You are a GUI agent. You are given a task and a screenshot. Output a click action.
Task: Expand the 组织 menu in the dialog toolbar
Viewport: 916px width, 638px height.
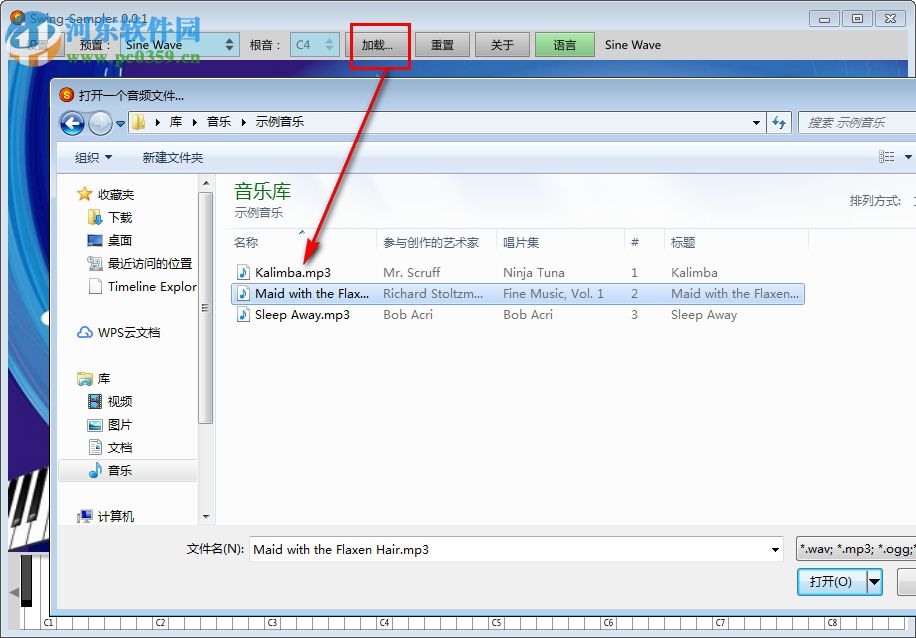tap(91, 157)
